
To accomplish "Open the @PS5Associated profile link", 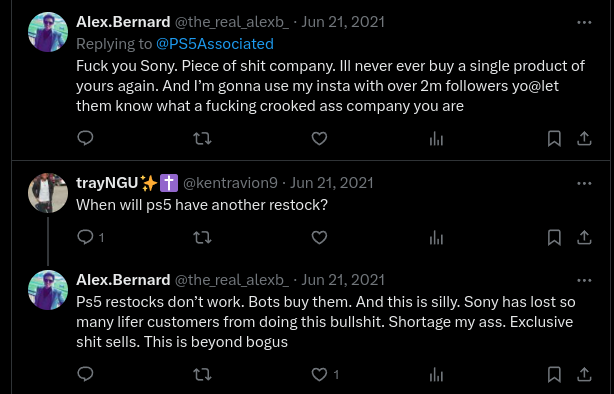I will [215, 44].
